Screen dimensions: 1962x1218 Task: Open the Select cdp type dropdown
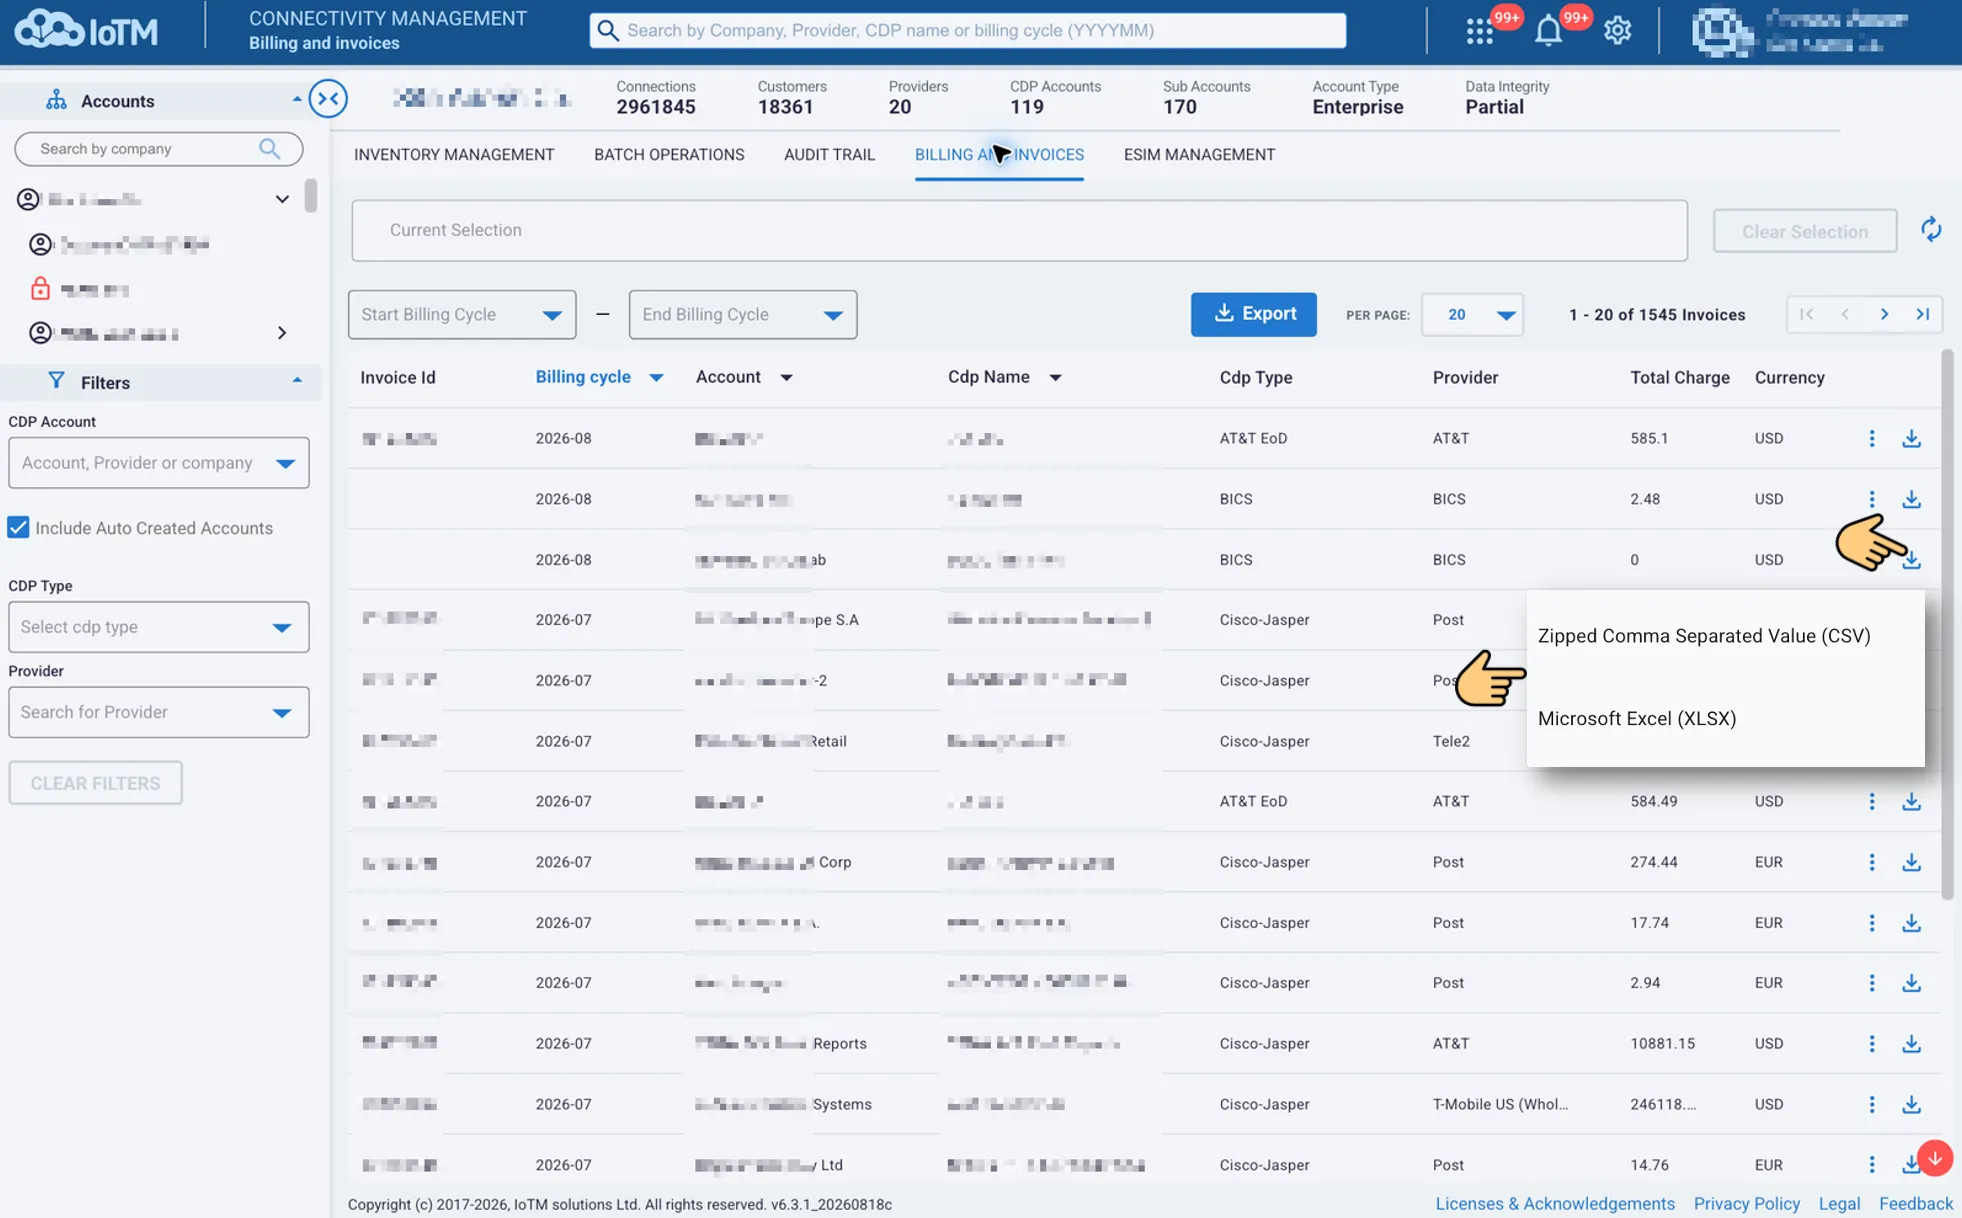[x=159, y=627]
